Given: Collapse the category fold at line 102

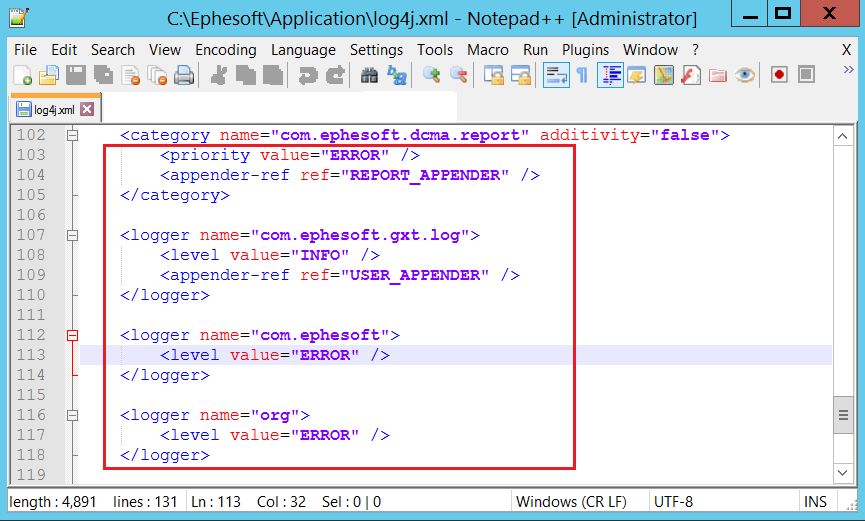Looking at the screenshot, I should tap(72, 135).
